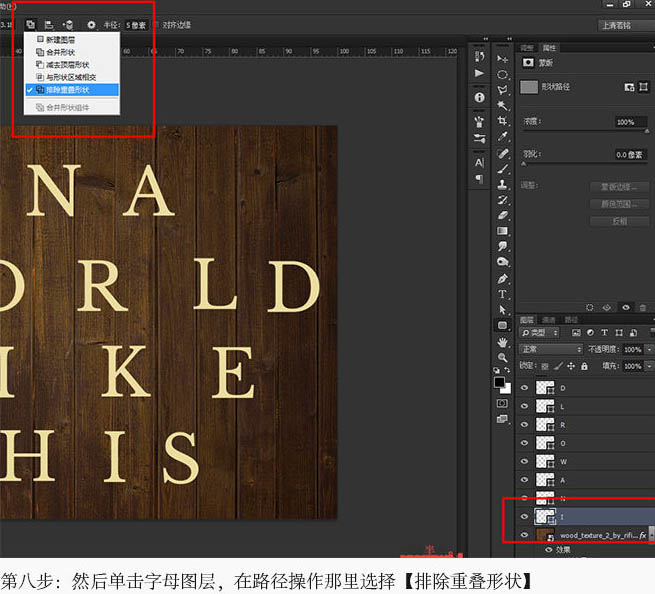Select the Crop tool
The width and height of the screenshot is (655, 594).
(503, 121)
